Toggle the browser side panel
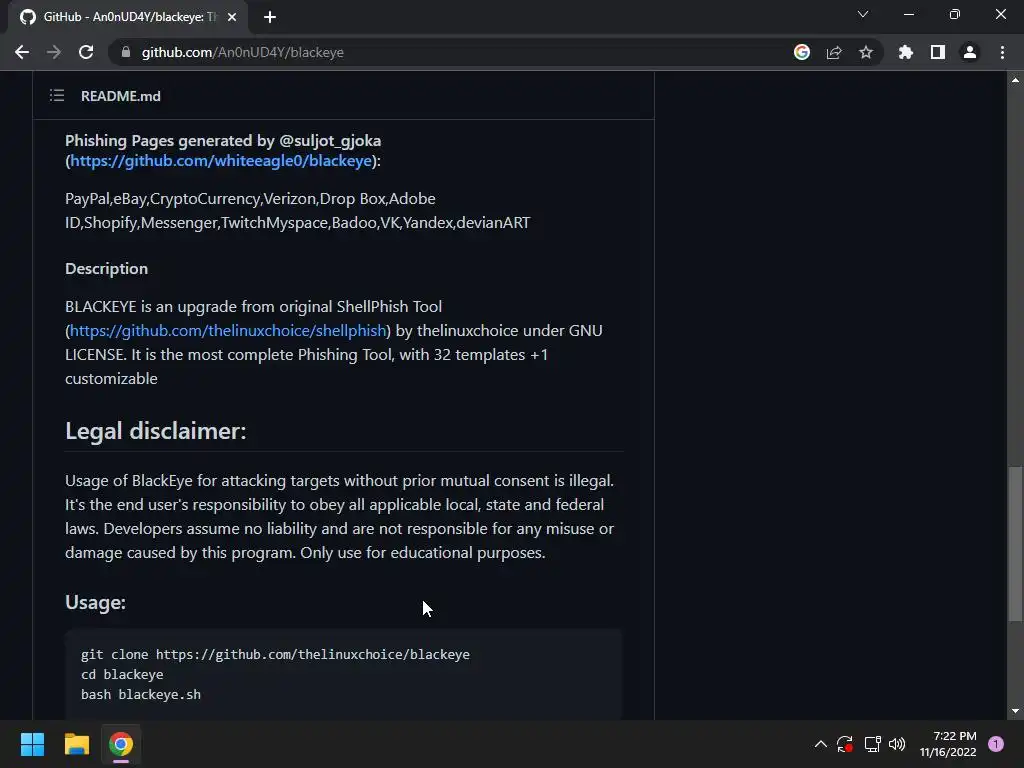The height and width of the screenshot is (768, 1024). [937, 52]
